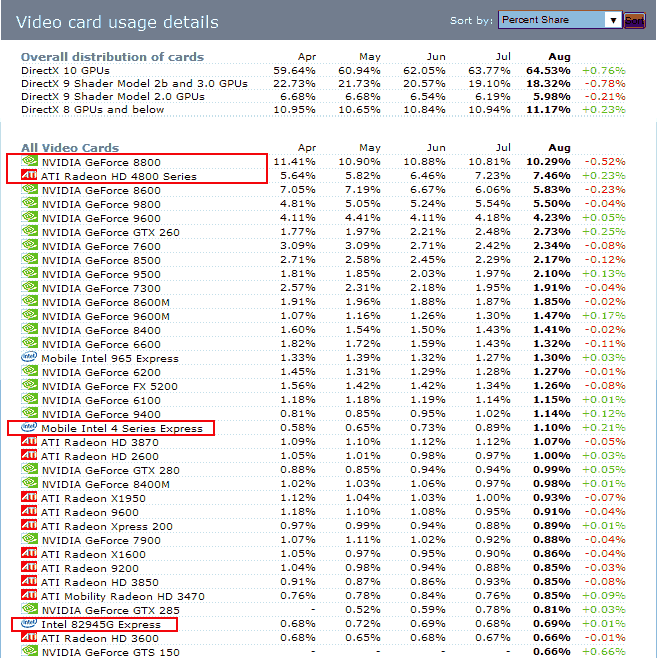Click Intel icon beside Mobile Intel 4 Series Express
Screen dimensions: 657x658
(x=29, y=427)
